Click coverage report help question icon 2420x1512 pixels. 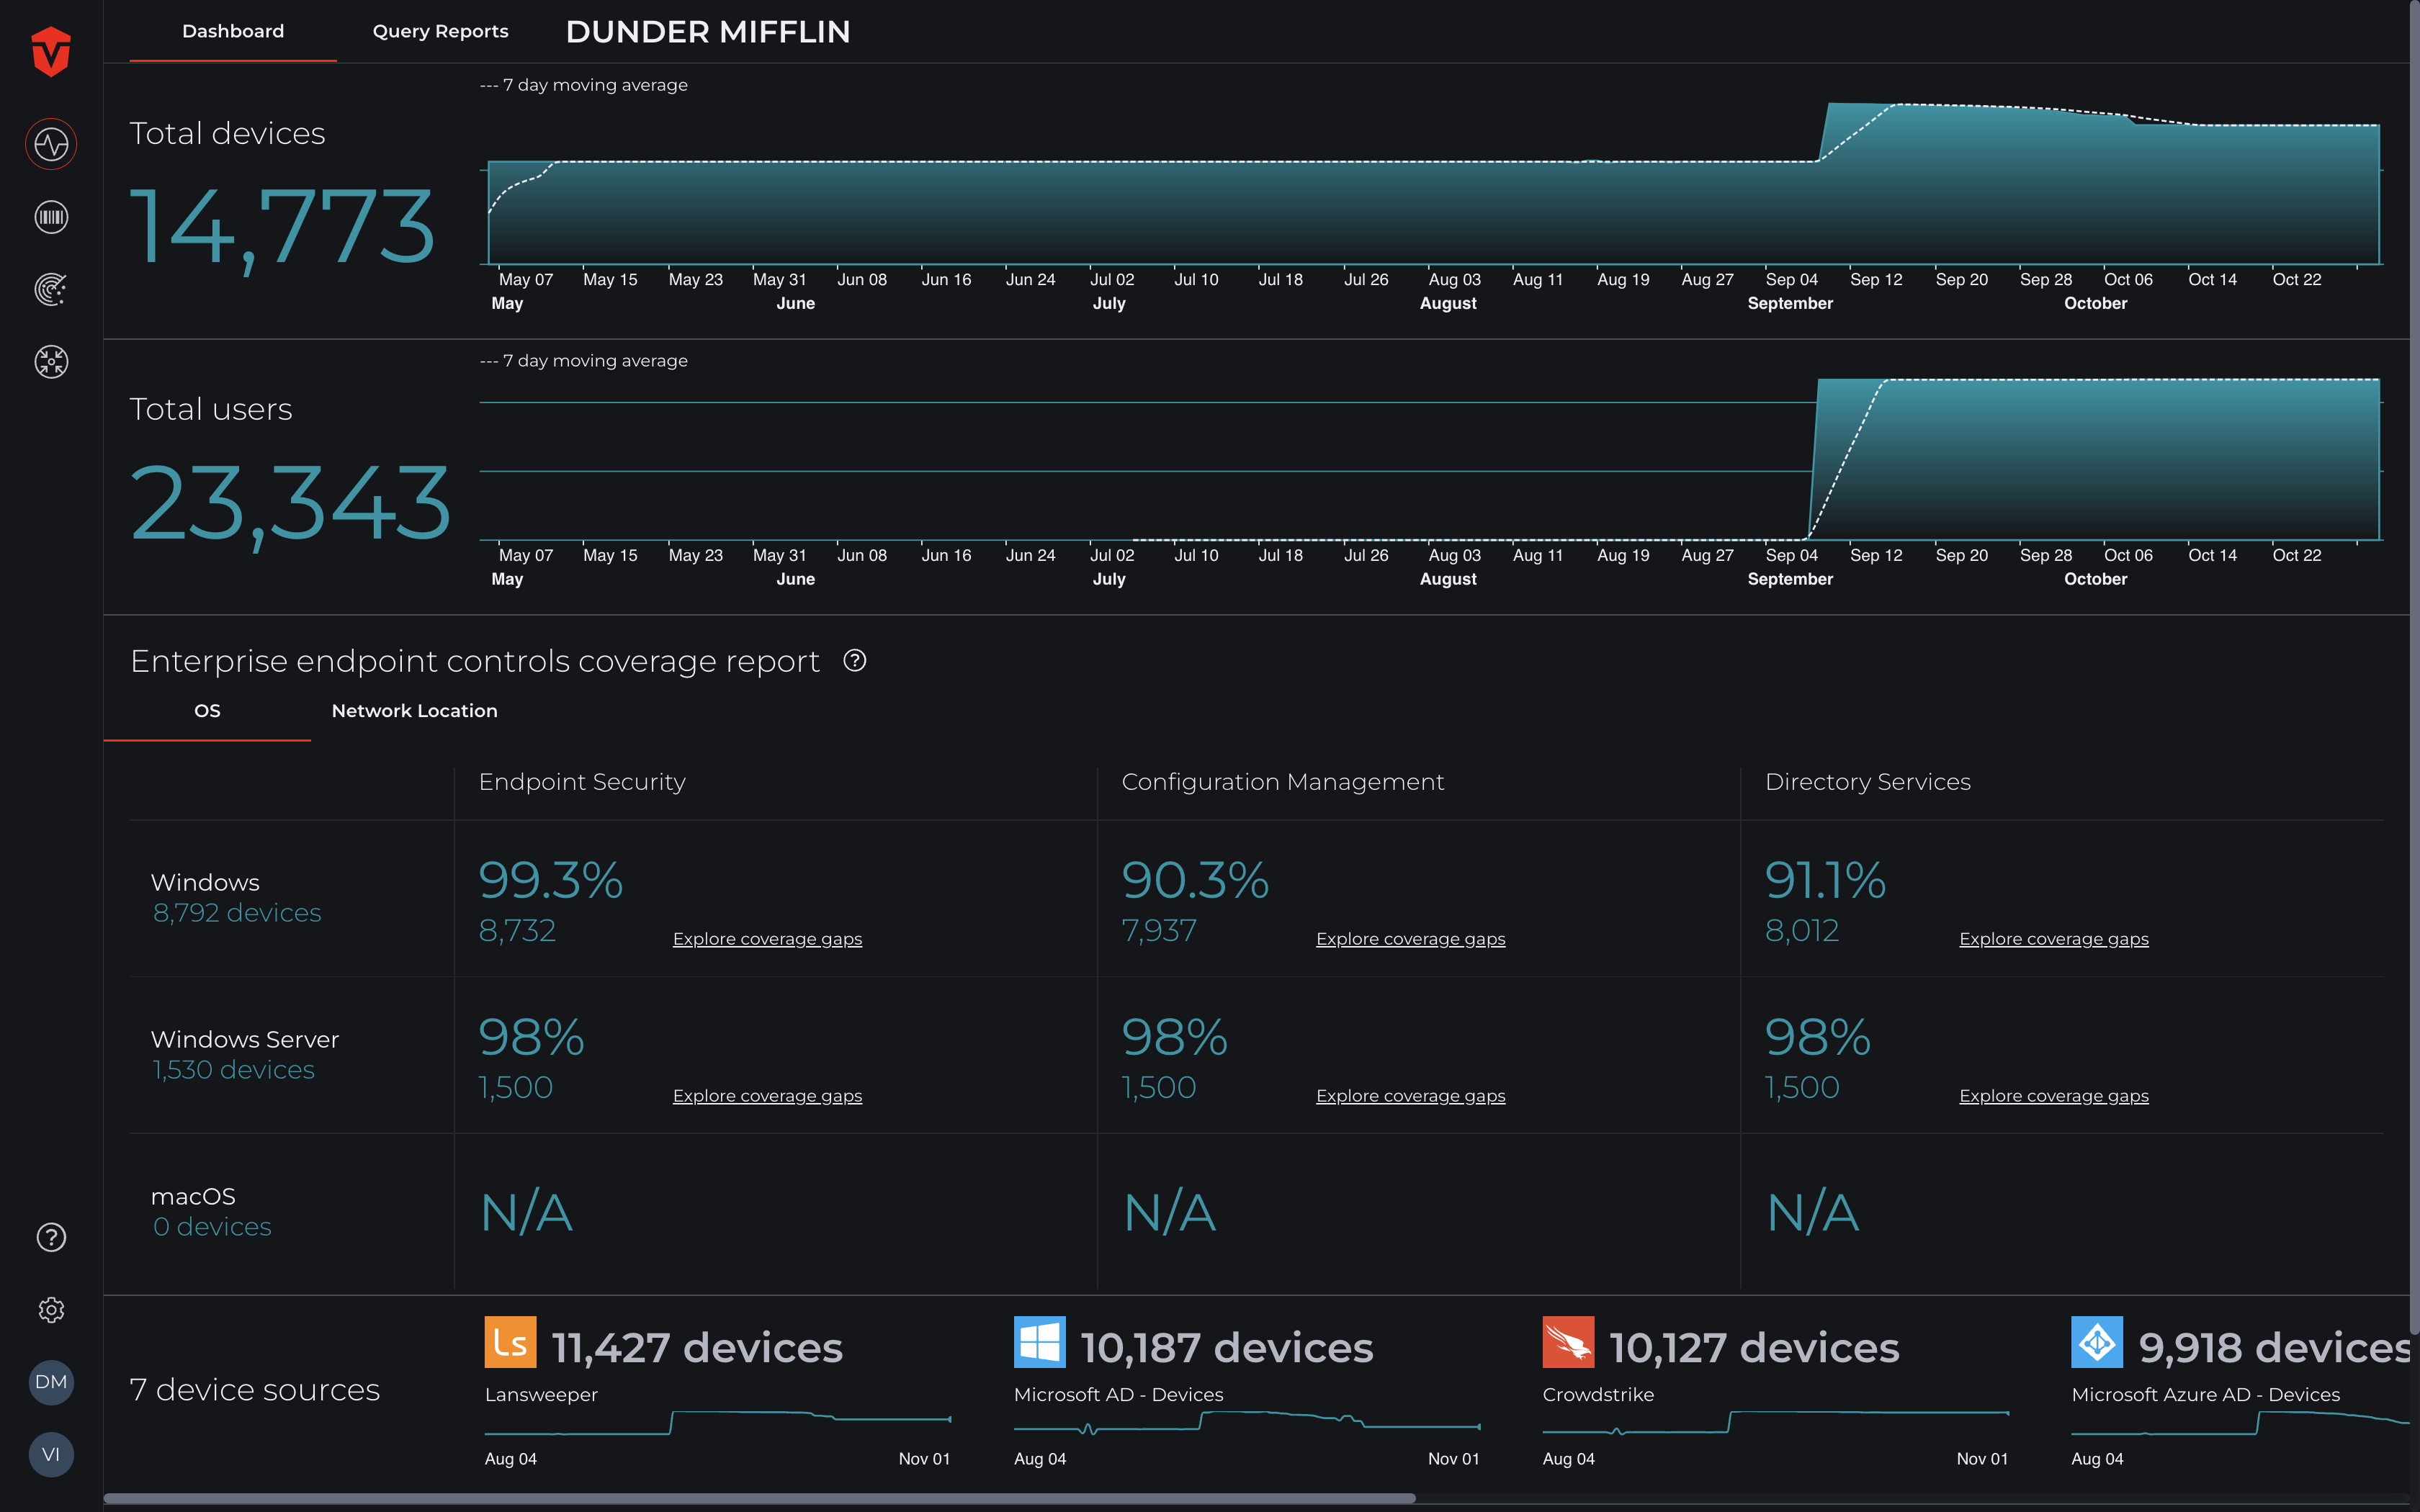(854, 660)
